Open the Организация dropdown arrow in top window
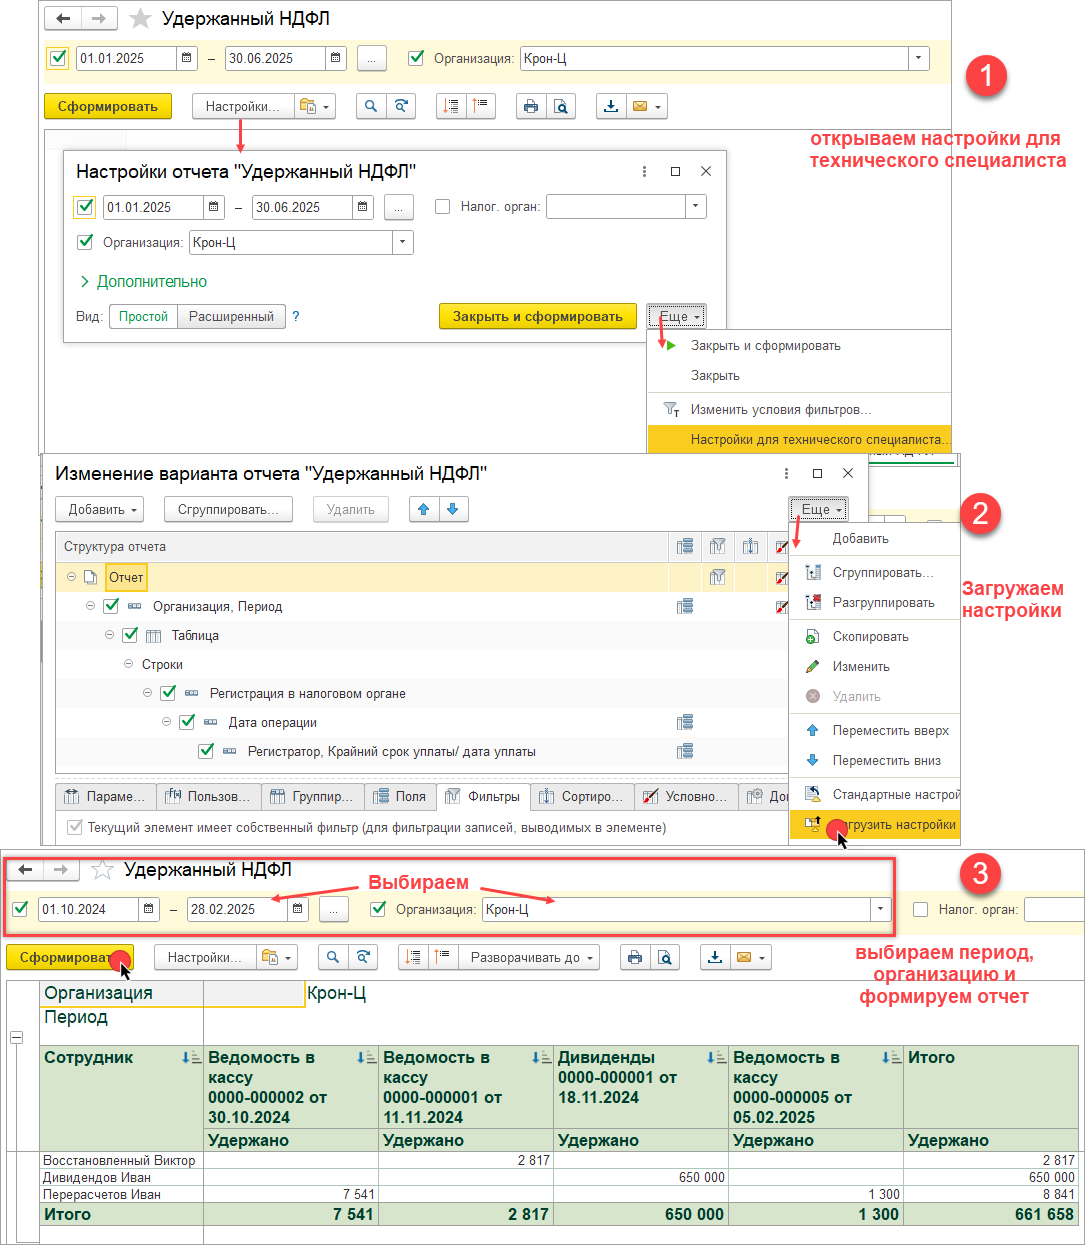Image resolution: width=1085 pixels, height=1245 pixels. (x=918, y=58)
